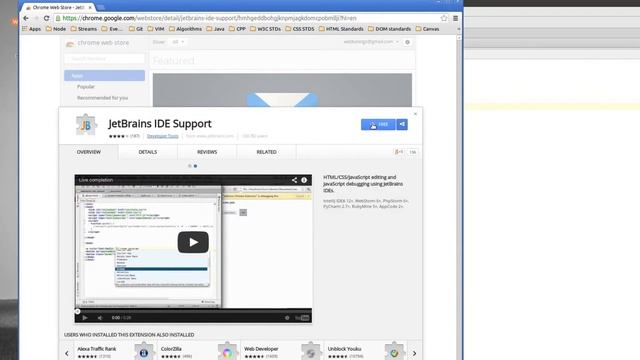Click the next arrow in also-installed list
Viewport: 640px width, 360px height.
click(414, 353)
